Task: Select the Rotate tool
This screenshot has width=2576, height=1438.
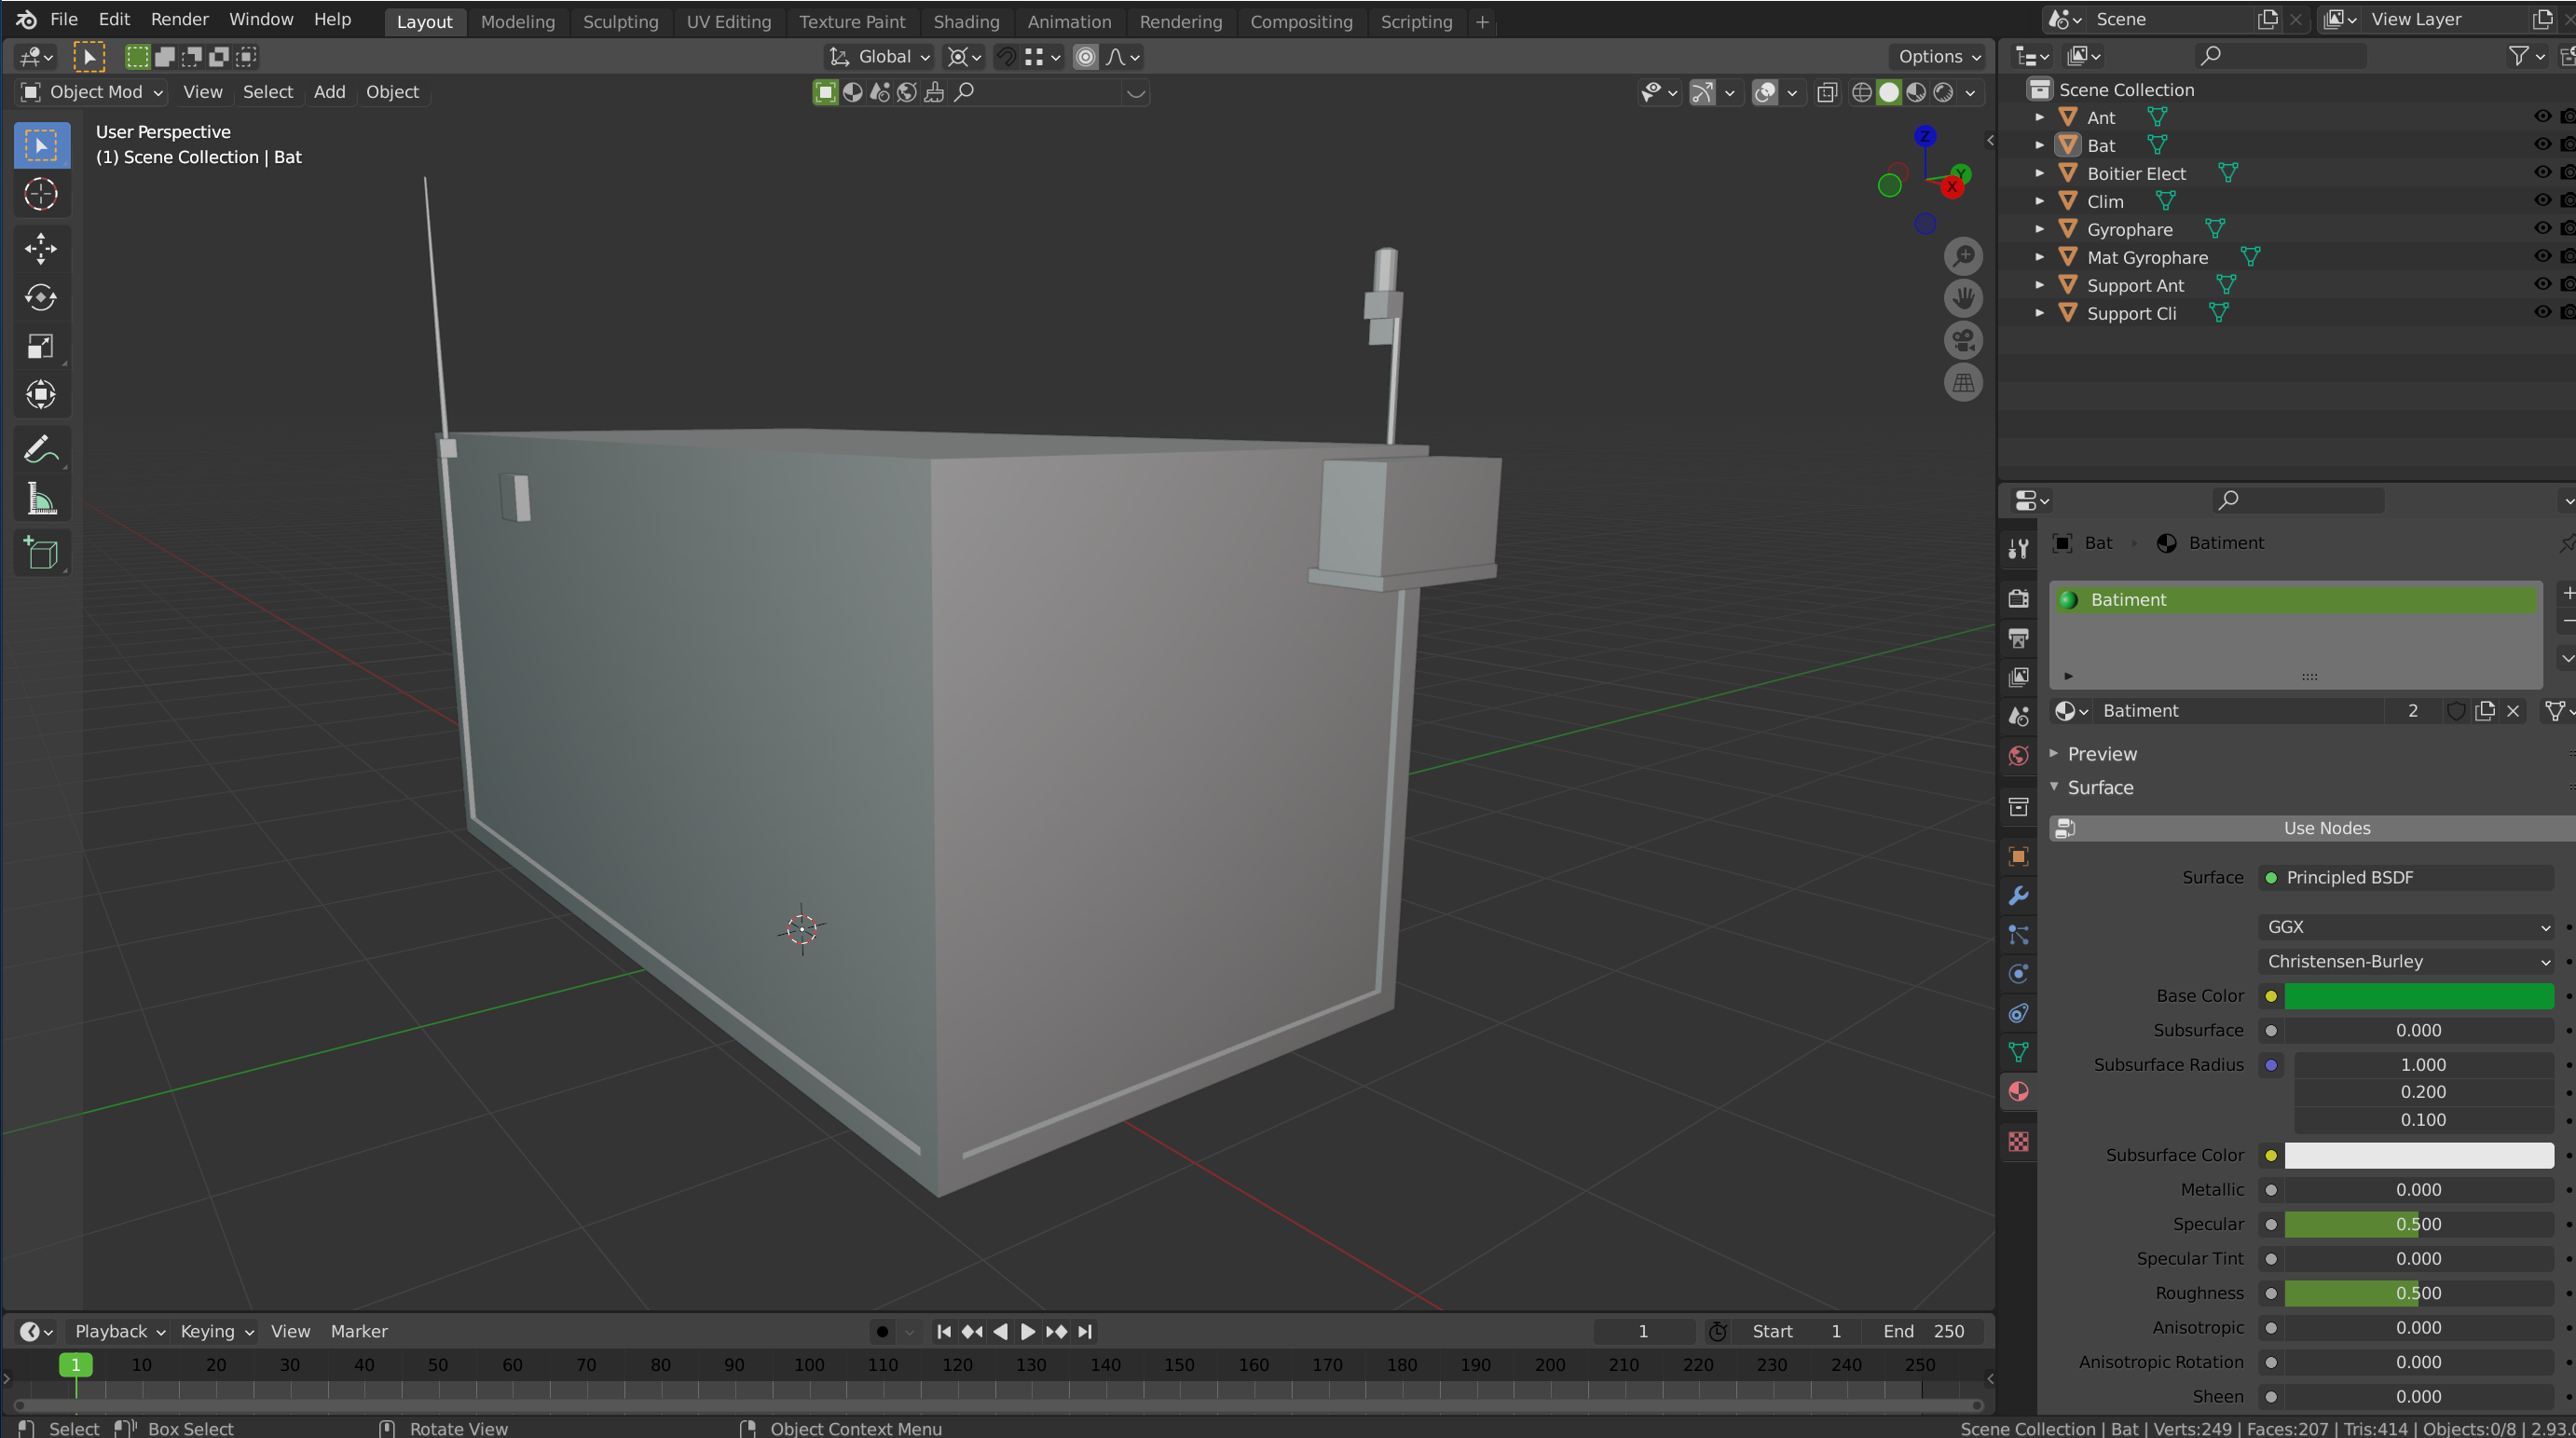Action: coord(41,297)
